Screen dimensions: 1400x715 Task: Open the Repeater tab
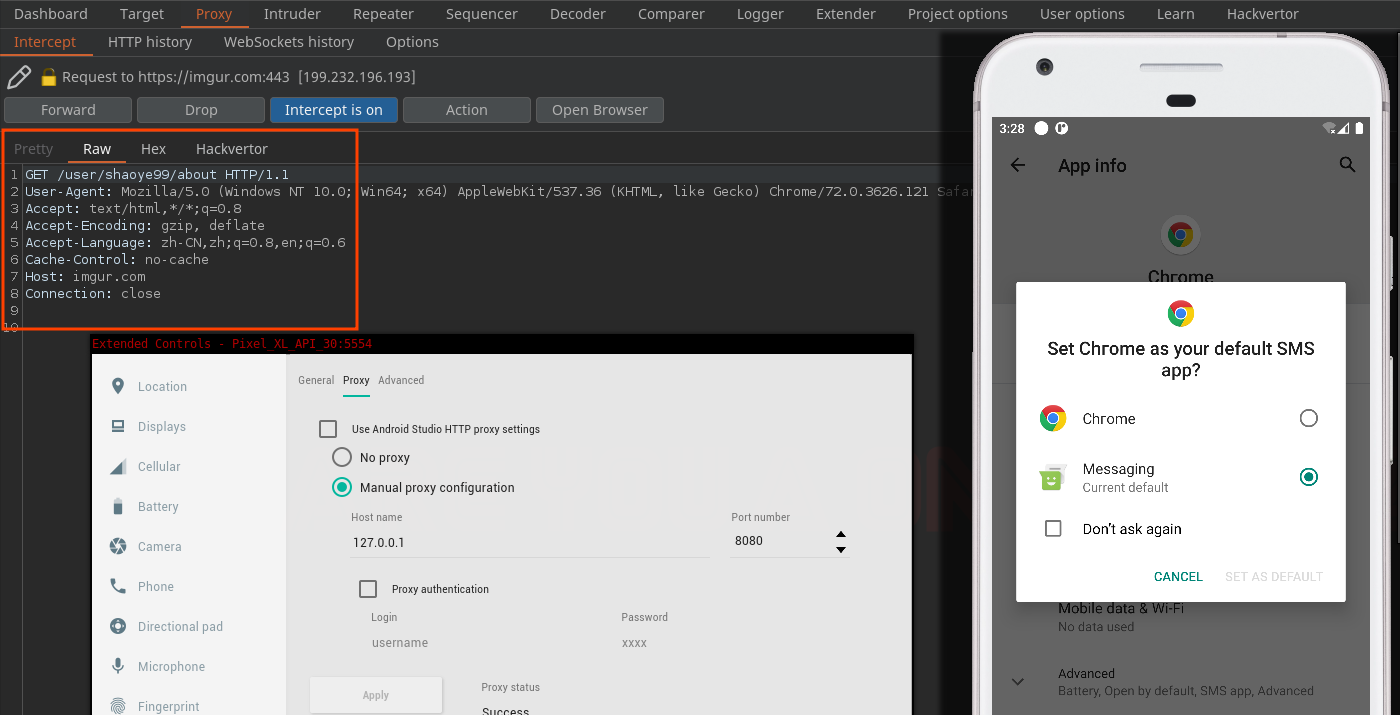[383, 14]
